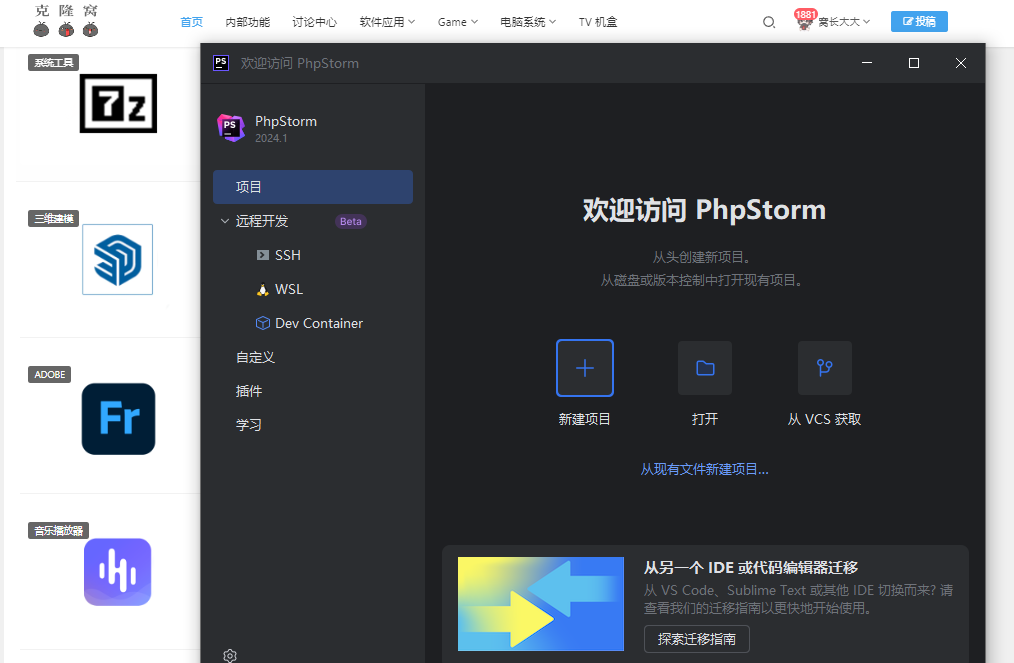This screenshot has width=1014, height=663.
Task: Click the Get from VCS branch icon
Action: [825, 368]
